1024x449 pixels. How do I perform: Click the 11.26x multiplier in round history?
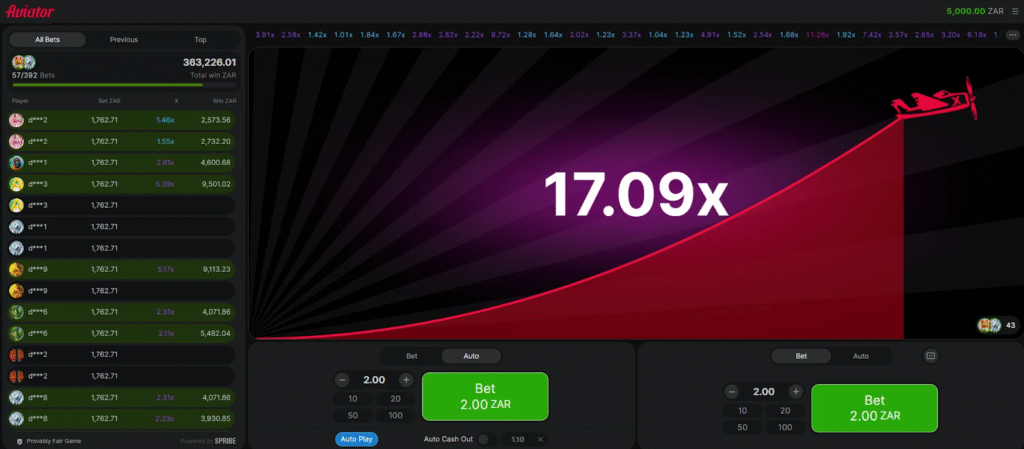[x=817, y=34]
